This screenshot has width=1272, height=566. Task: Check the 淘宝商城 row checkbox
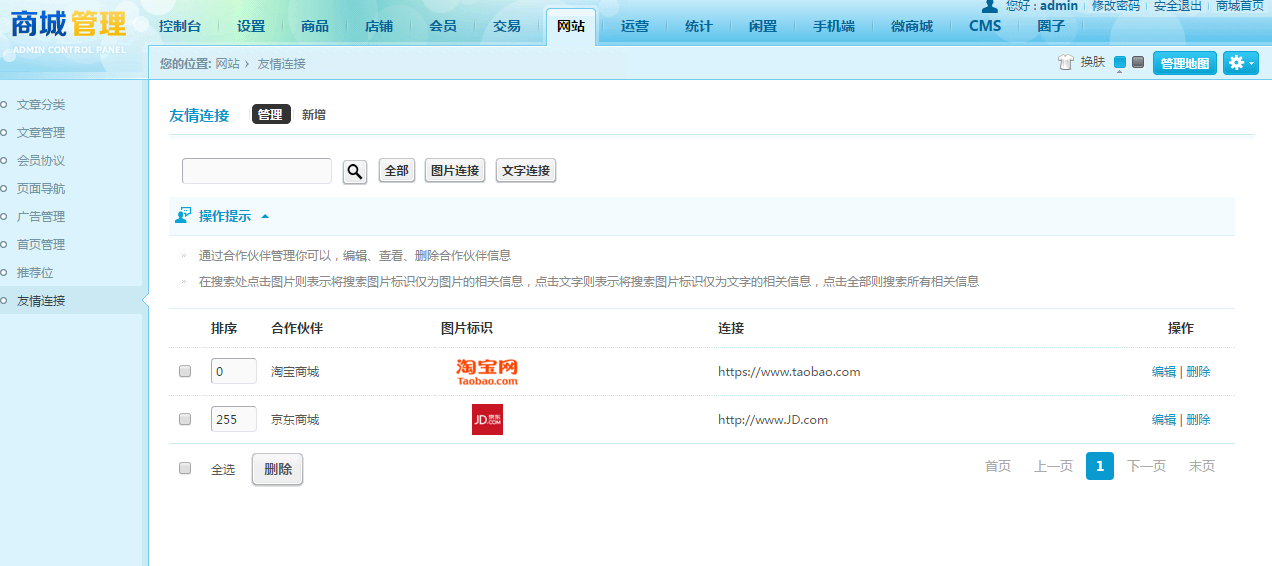(185, 371)
